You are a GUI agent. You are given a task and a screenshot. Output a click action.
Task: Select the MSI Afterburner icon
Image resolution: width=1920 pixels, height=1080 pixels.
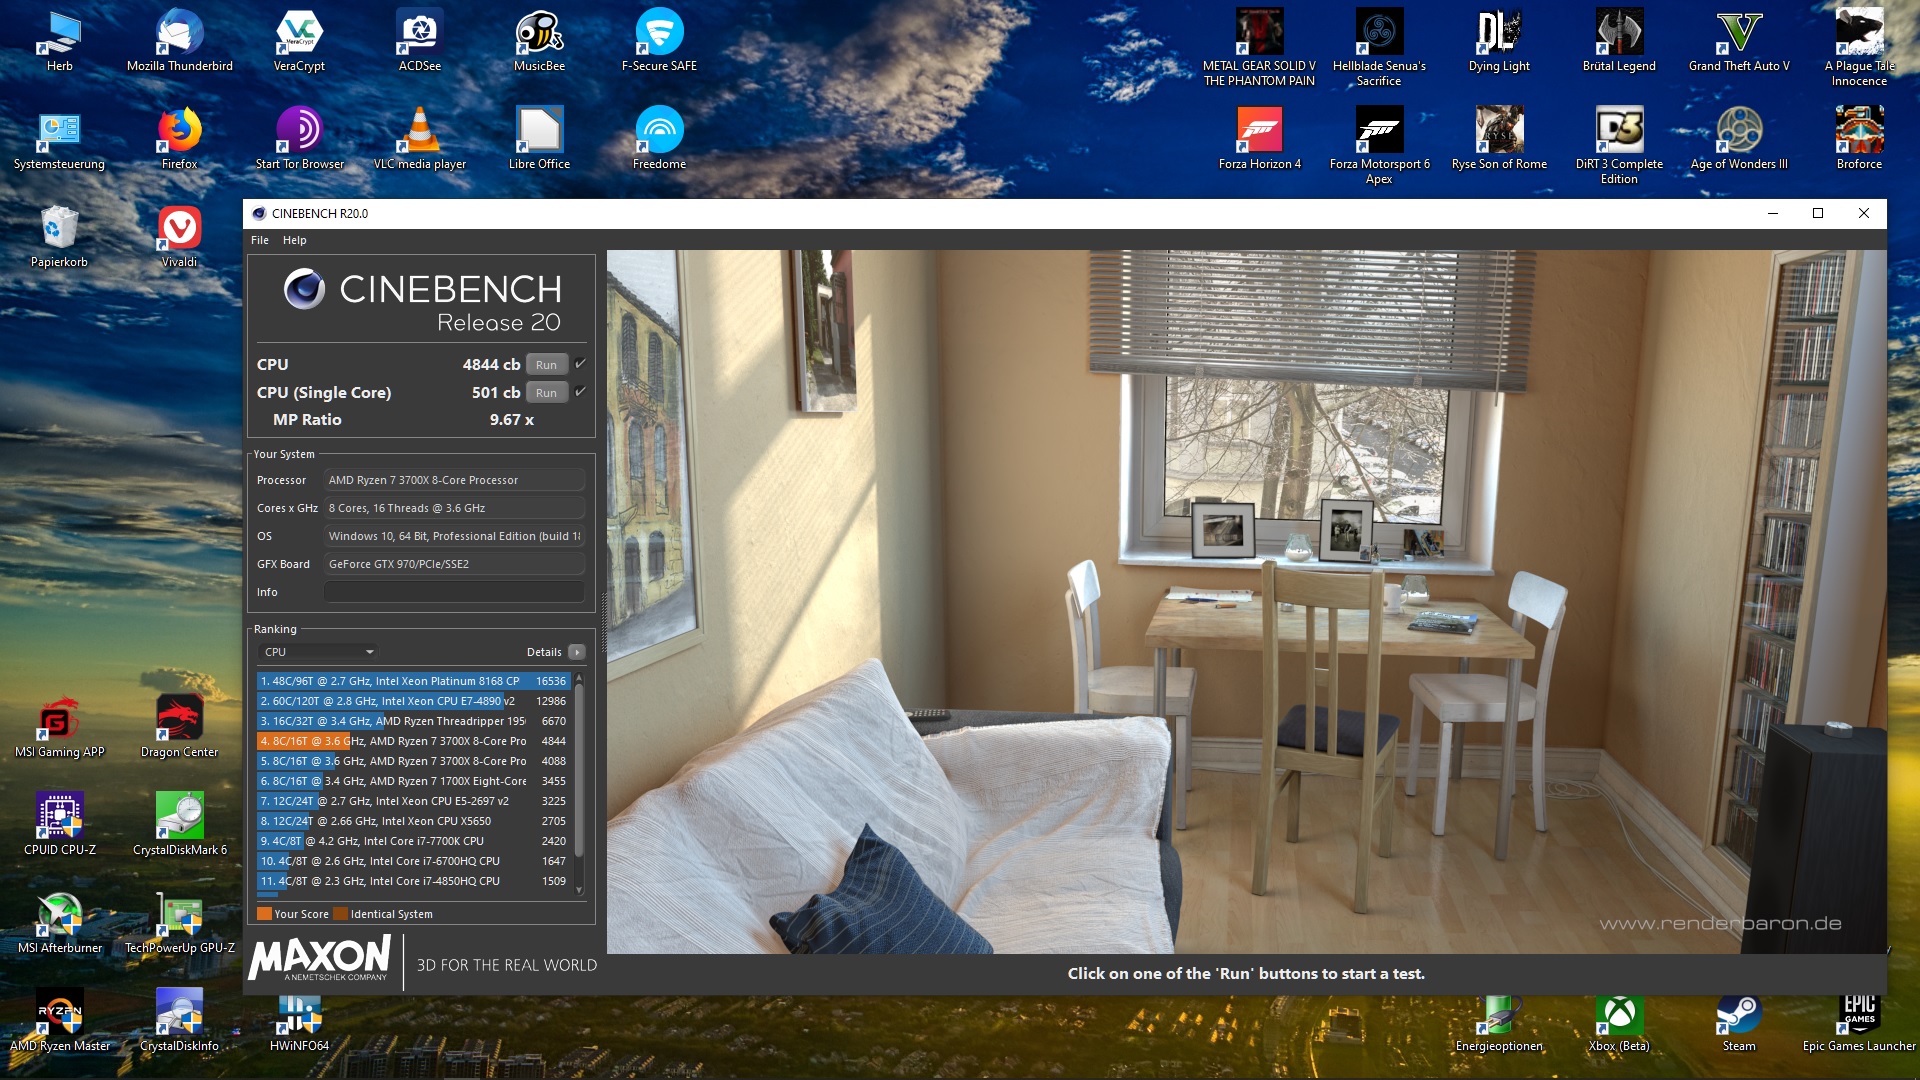click(x=60, y=922)
